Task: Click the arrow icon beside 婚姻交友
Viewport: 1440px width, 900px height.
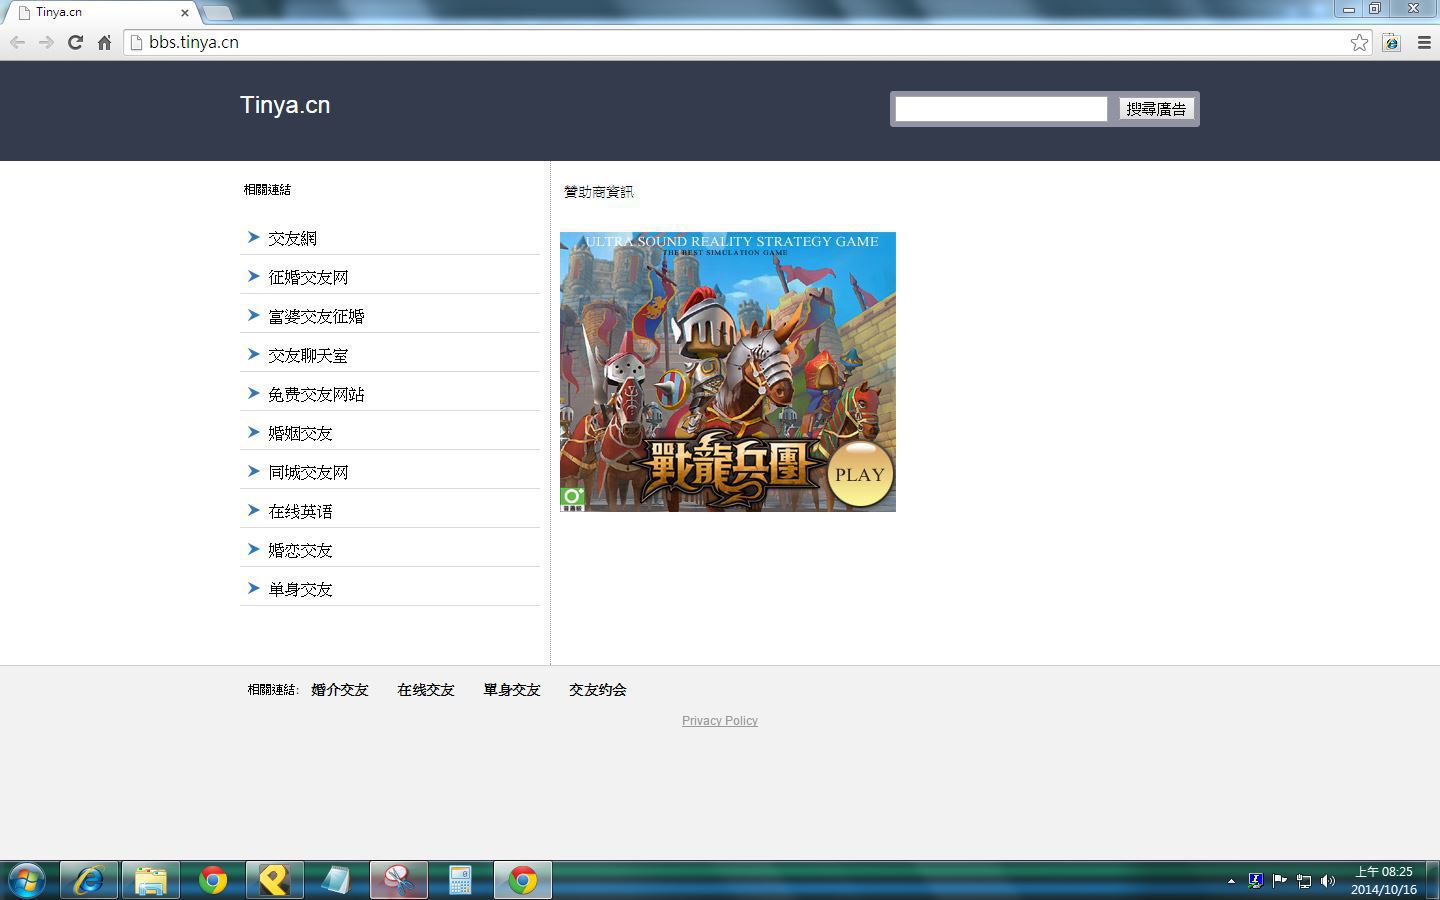Action: point(253,432)
